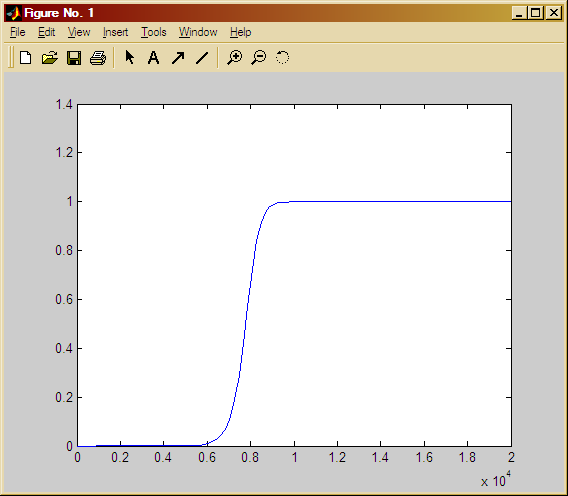Click the y-axis tick label 1.4

coord(64,105)
